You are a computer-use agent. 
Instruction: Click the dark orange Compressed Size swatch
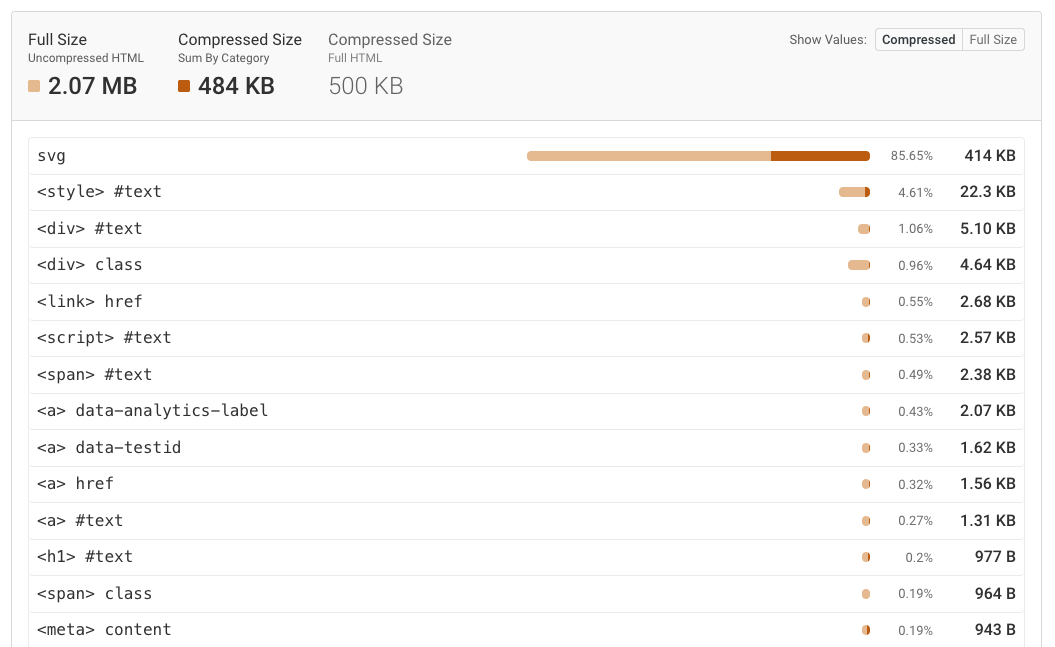tap(183, 87)
